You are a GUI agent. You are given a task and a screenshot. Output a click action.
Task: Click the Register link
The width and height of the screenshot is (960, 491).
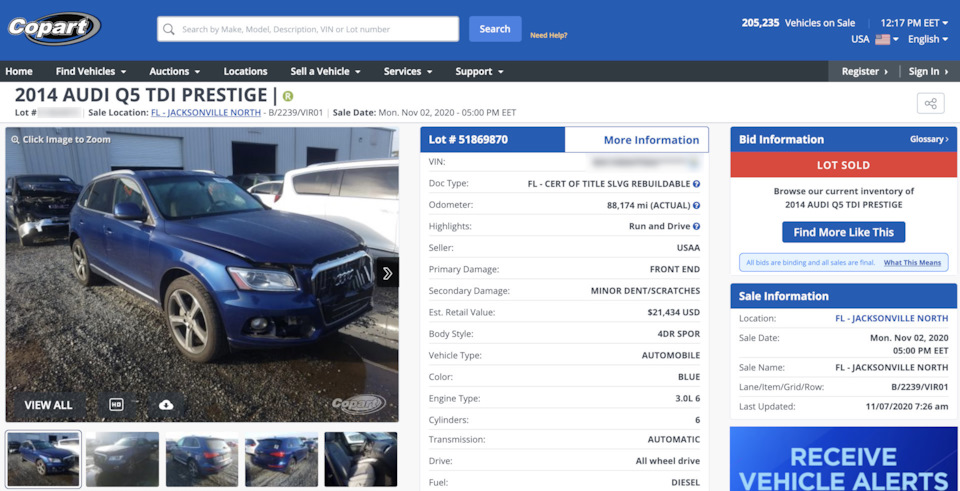point(864,72)
